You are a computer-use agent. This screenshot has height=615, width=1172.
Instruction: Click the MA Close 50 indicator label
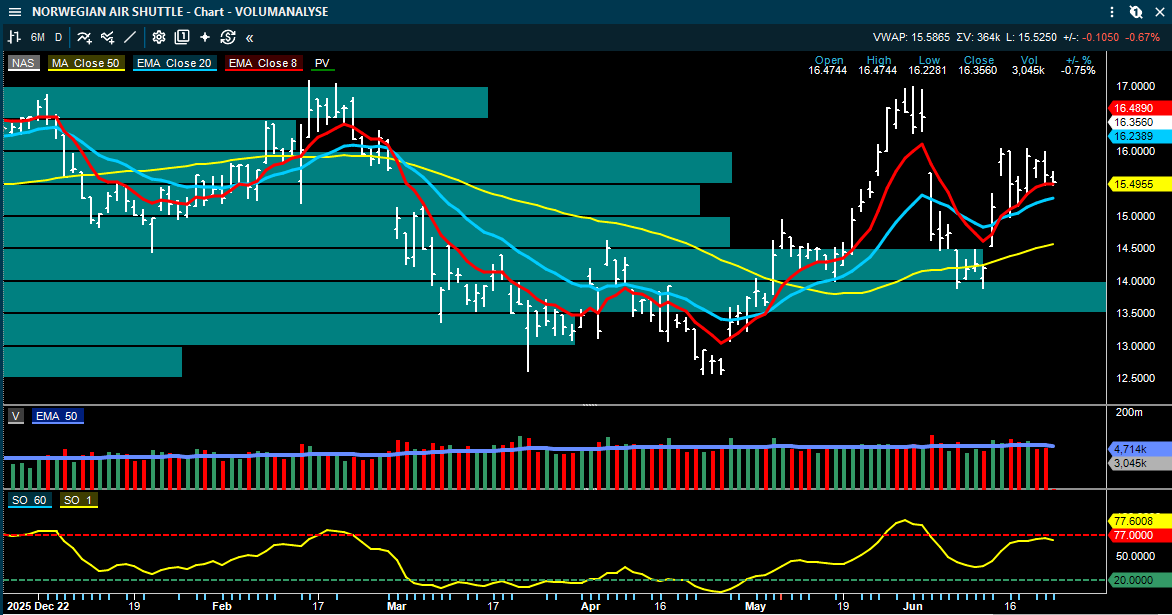click(x=86, y=63)
